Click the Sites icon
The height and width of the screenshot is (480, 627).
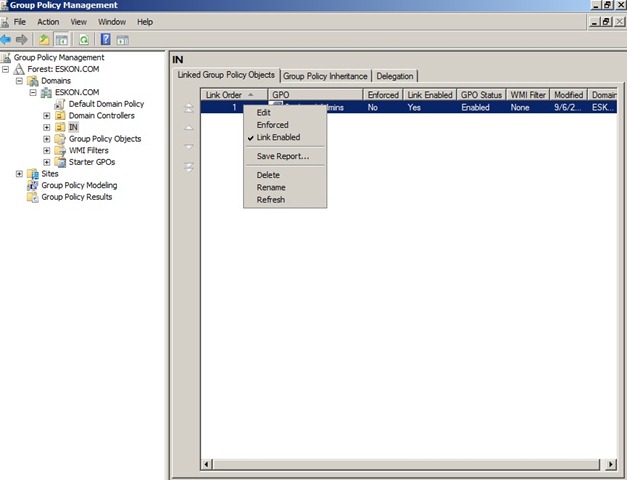(33, 174)
